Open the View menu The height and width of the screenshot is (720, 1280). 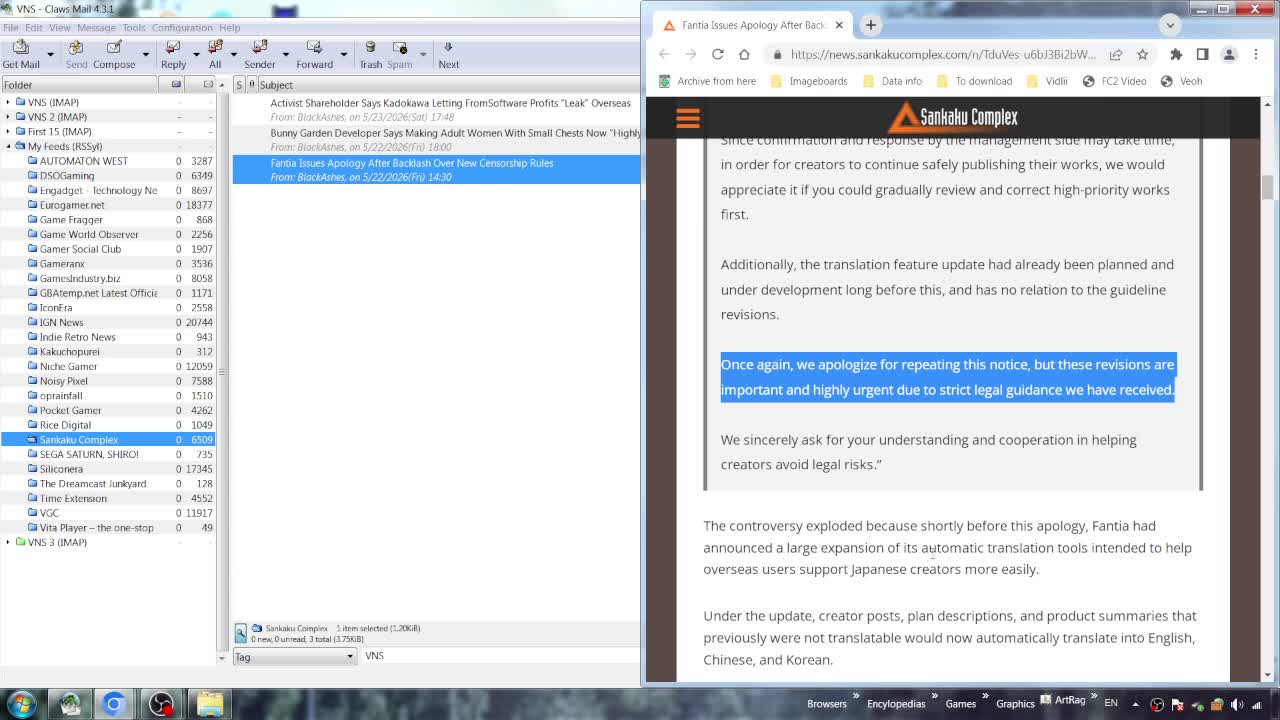coord(59,27)
